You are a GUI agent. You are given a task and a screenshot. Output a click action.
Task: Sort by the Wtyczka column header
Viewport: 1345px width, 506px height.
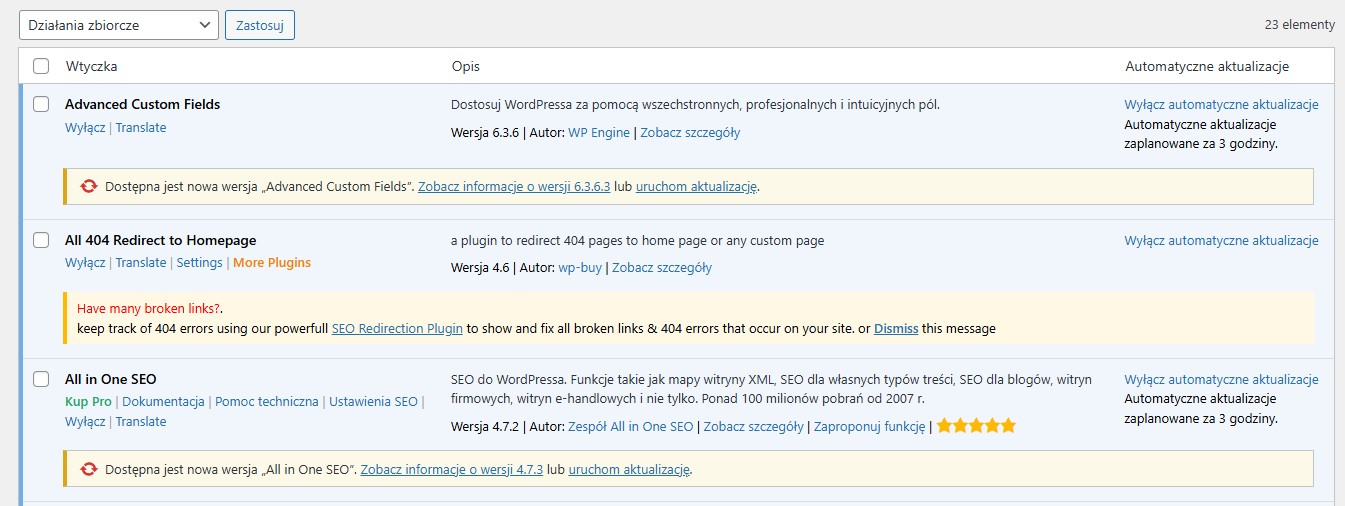click(x=92, y=66)
